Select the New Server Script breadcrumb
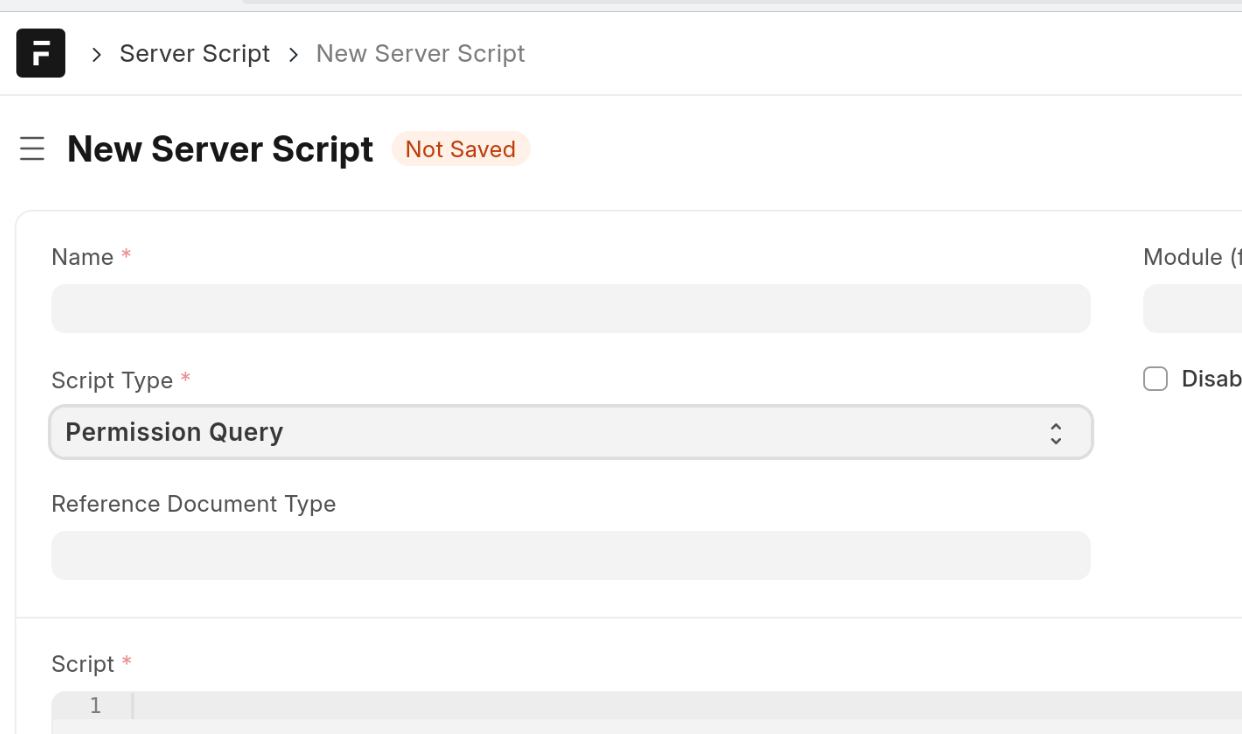This screenshot has height=734, width=1242. (x=420, y=53)
